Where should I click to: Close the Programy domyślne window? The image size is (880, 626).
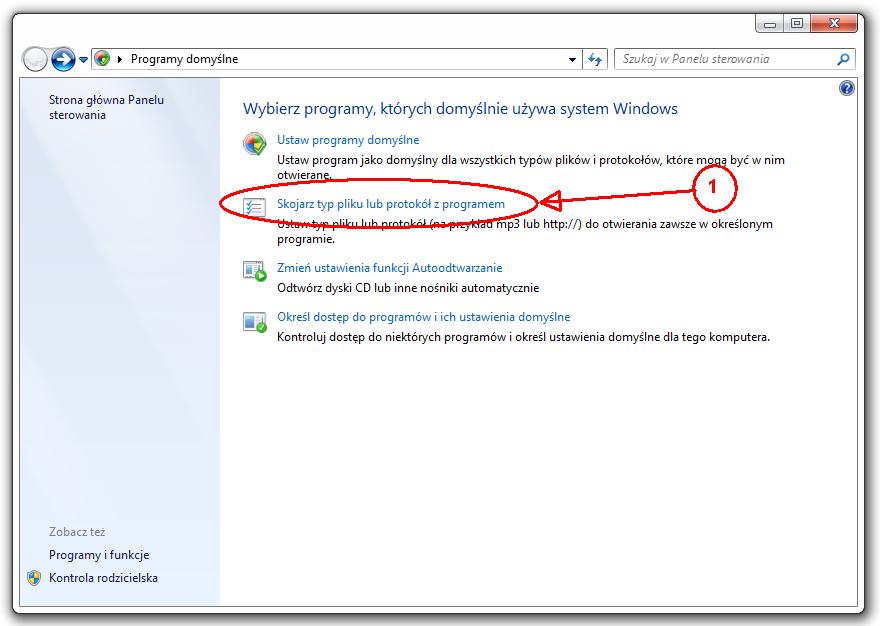click(x=833, y=24)
